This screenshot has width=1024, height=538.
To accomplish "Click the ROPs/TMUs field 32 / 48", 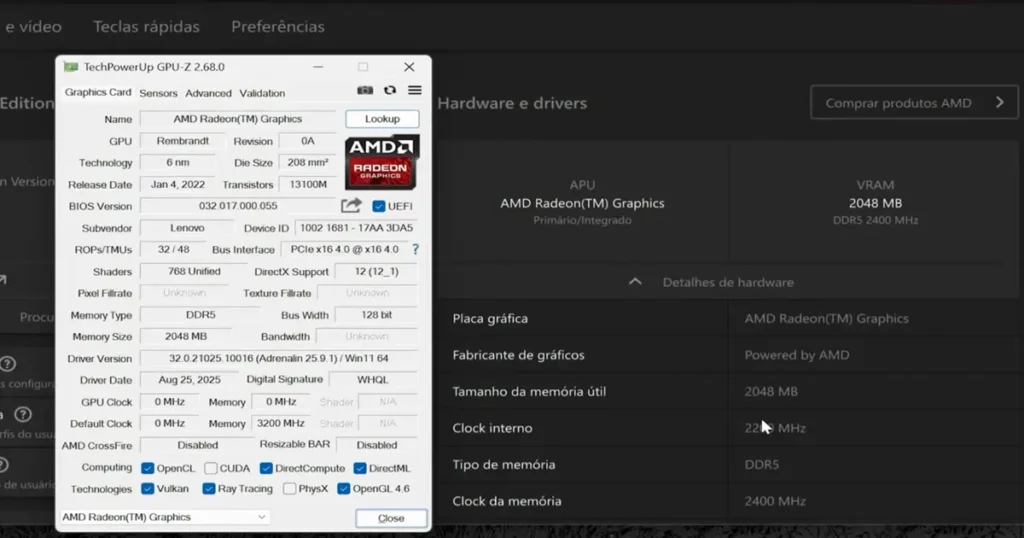I will coord(173,249).
